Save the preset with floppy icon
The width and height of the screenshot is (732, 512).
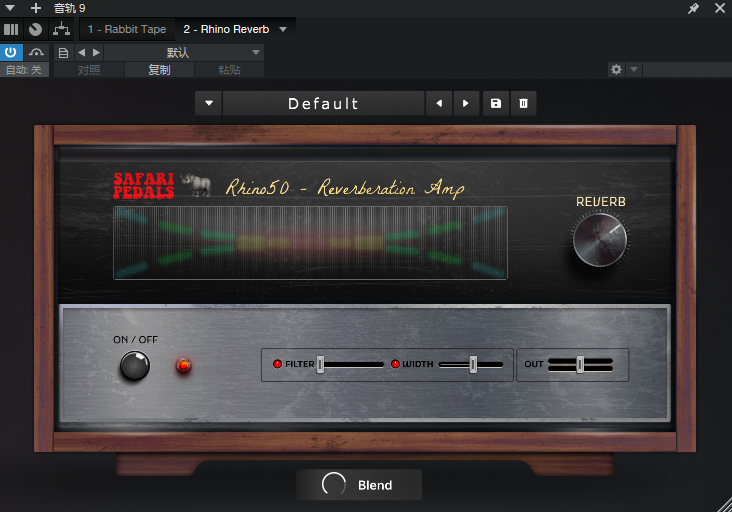pyautogui.click(x=496, y=103)
